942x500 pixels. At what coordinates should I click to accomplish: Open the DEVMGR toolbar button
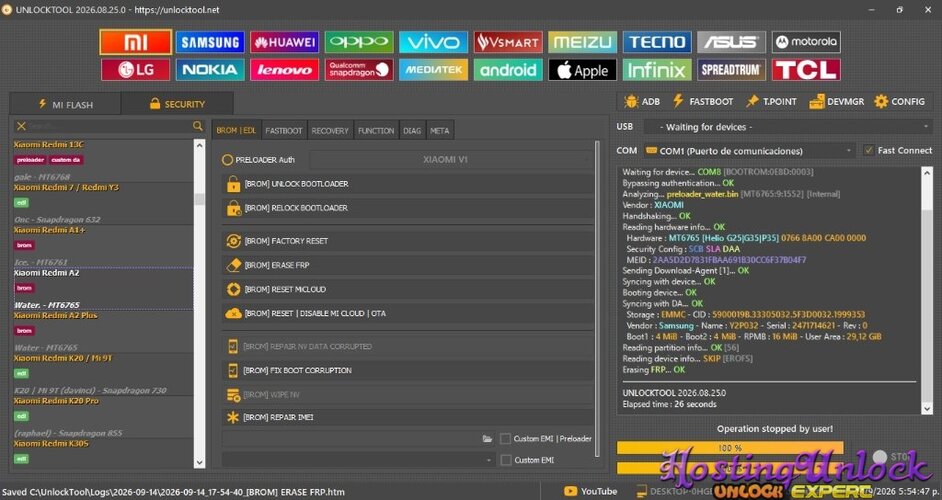coord(836,102)
